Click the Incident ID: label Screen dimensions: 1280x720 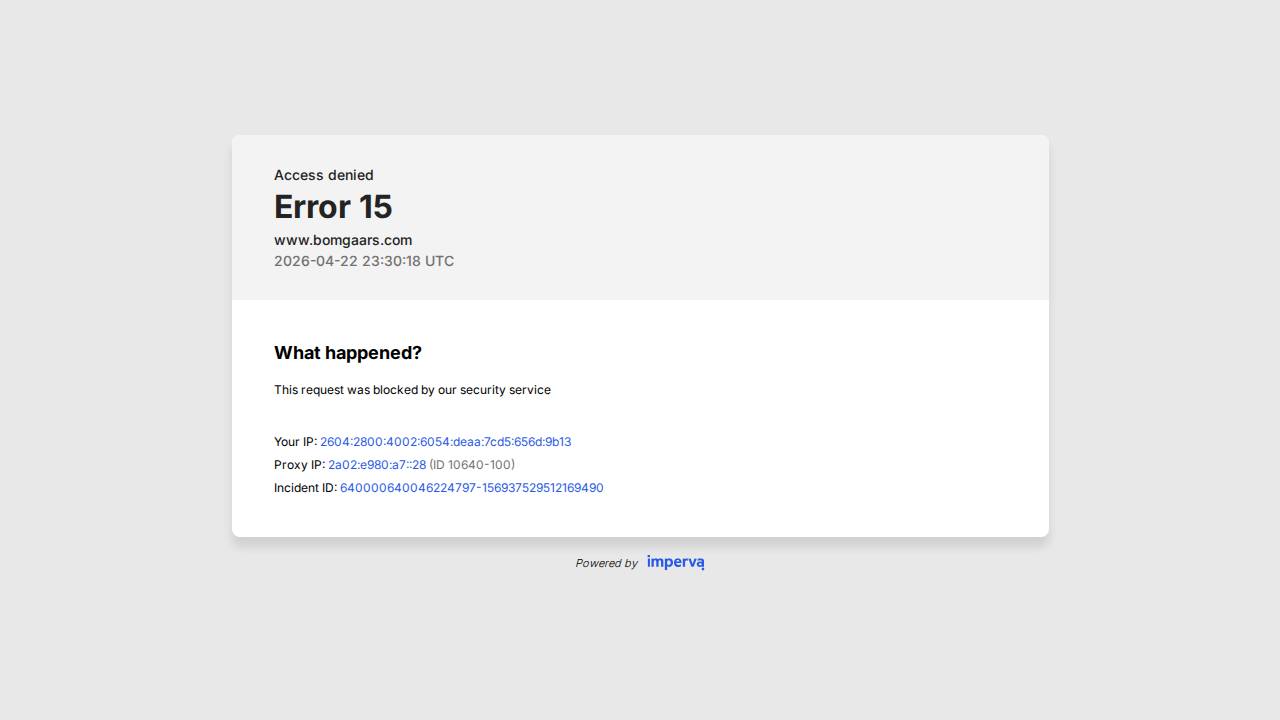click(x=305, y=488)
